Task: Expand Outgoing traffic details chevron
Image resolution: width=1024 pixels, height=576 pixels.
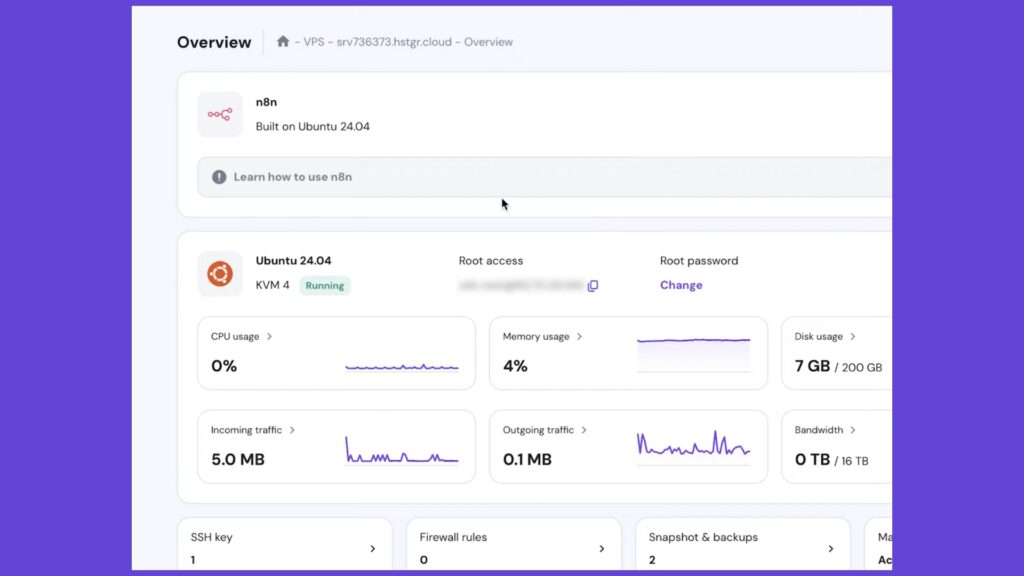Action: point(584,430)
